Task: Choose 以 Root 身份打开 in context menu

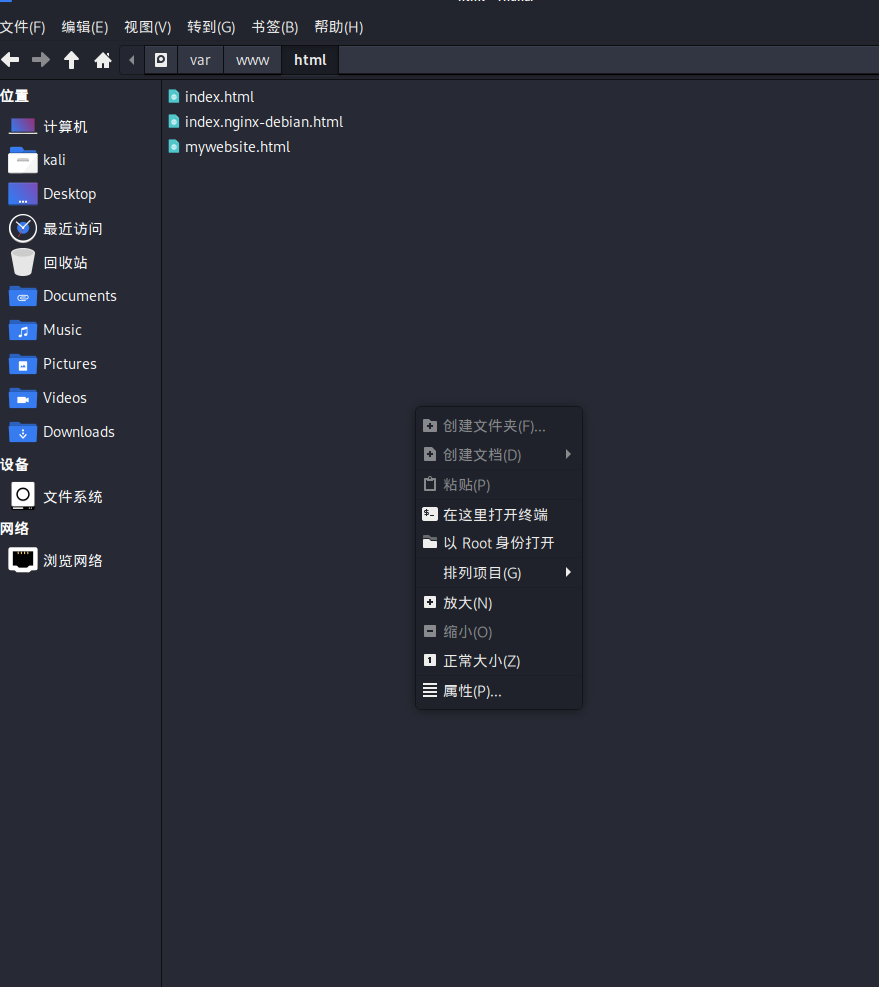Action: (499, 543)
